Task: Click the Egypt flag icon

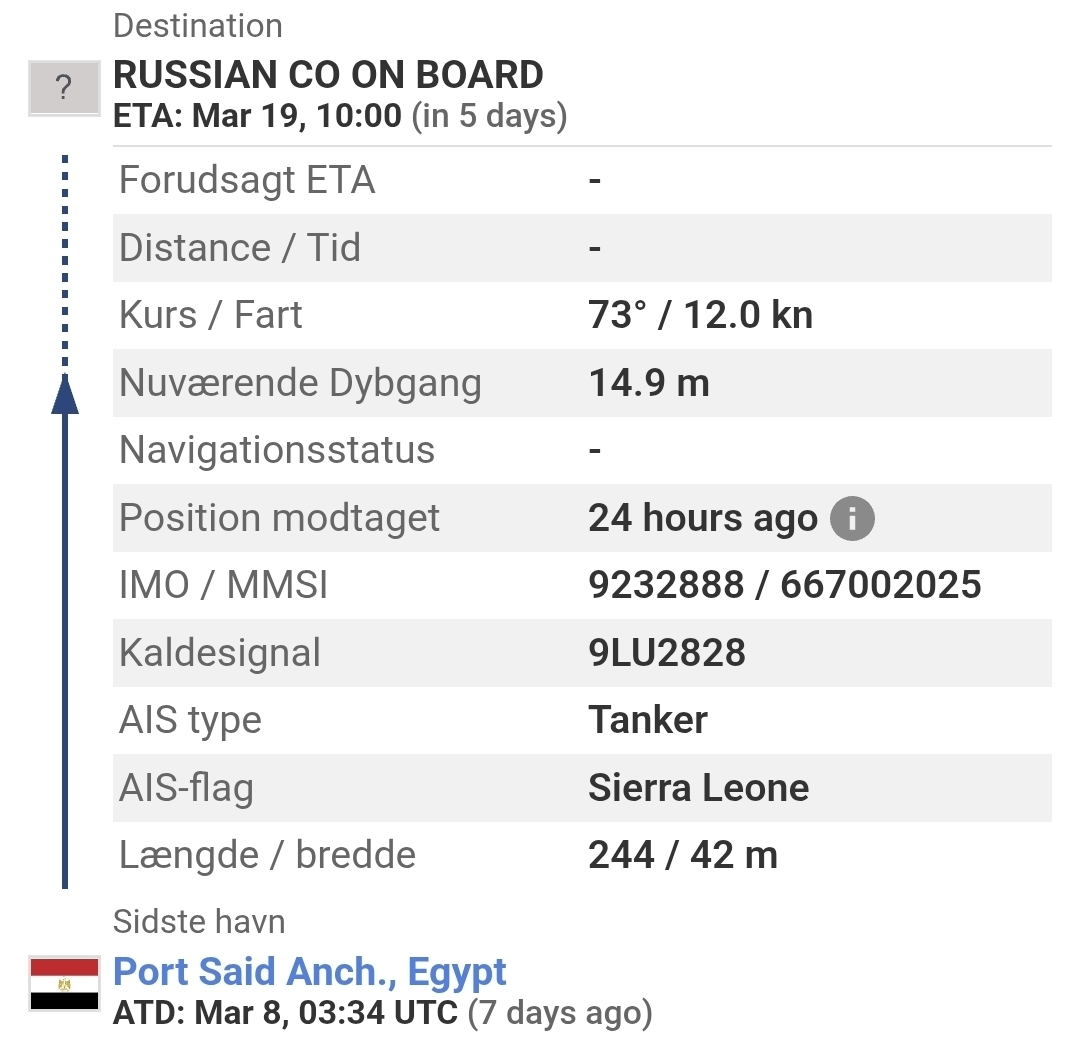Action: pyautogui.click(x=63, y=983)
